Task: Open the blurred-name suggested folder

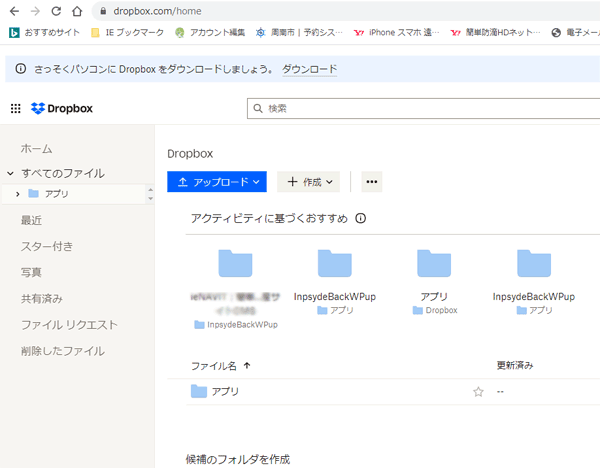Action: click(x=235, y=263)
